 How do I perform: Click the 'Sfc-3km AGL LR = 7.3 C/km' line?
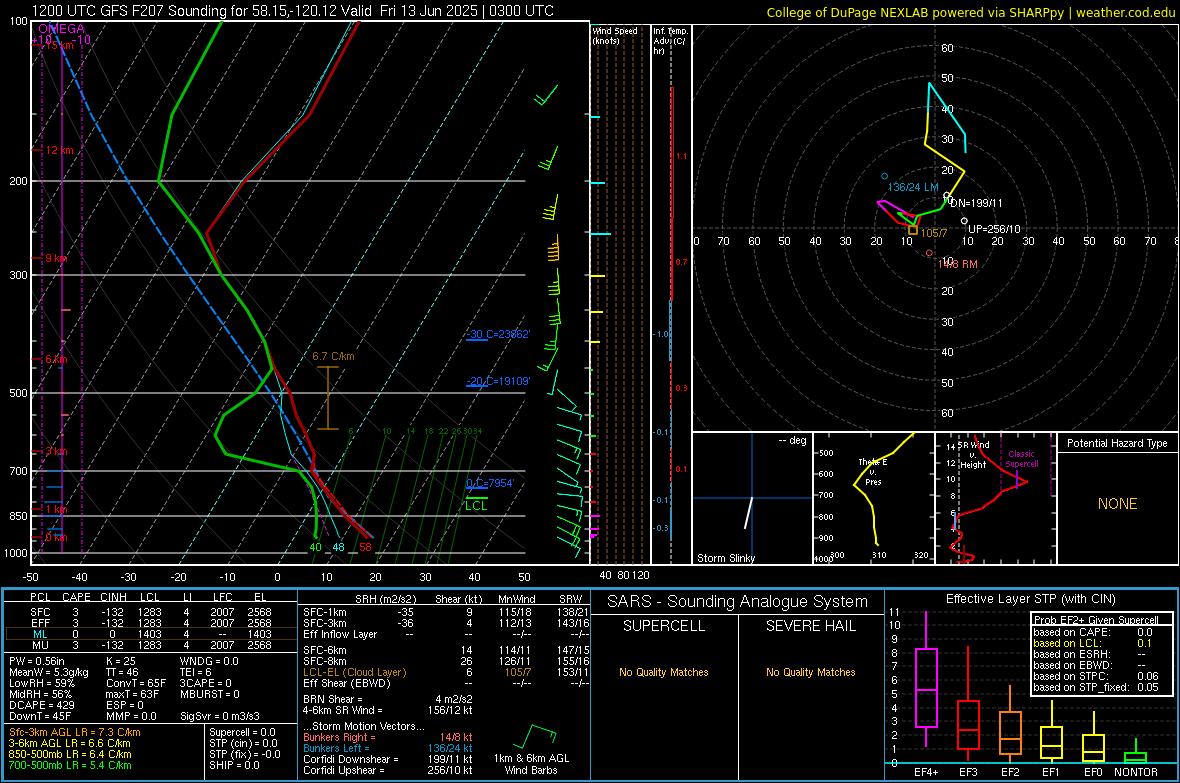tap(75, 733)
